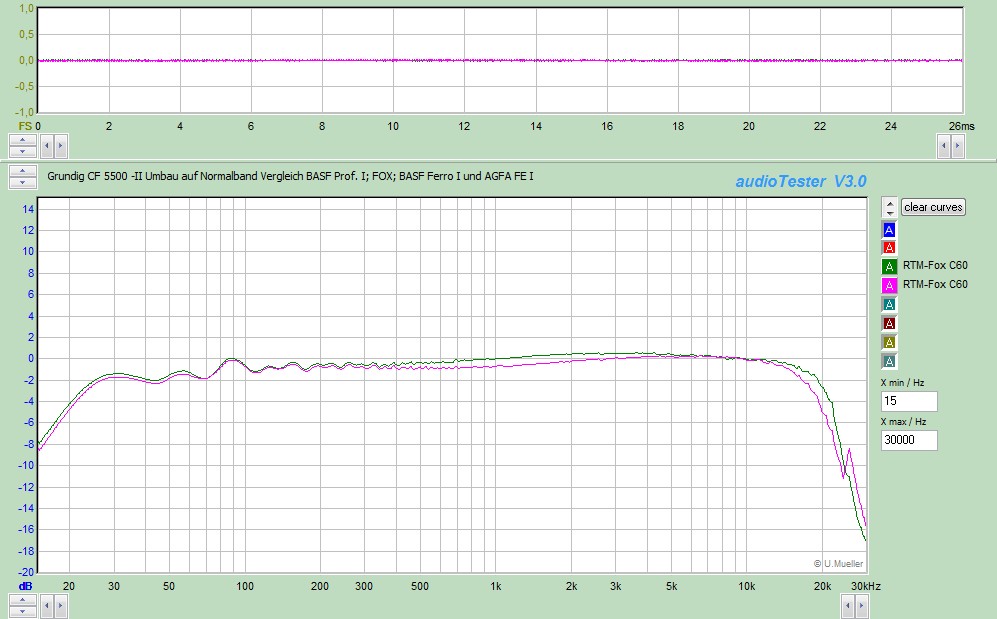Image resolution: width=997 pixels, height=619 pixels.
Task: Toggle the green RTM-Fox C60 curve
Action: [x=890, y=266]
